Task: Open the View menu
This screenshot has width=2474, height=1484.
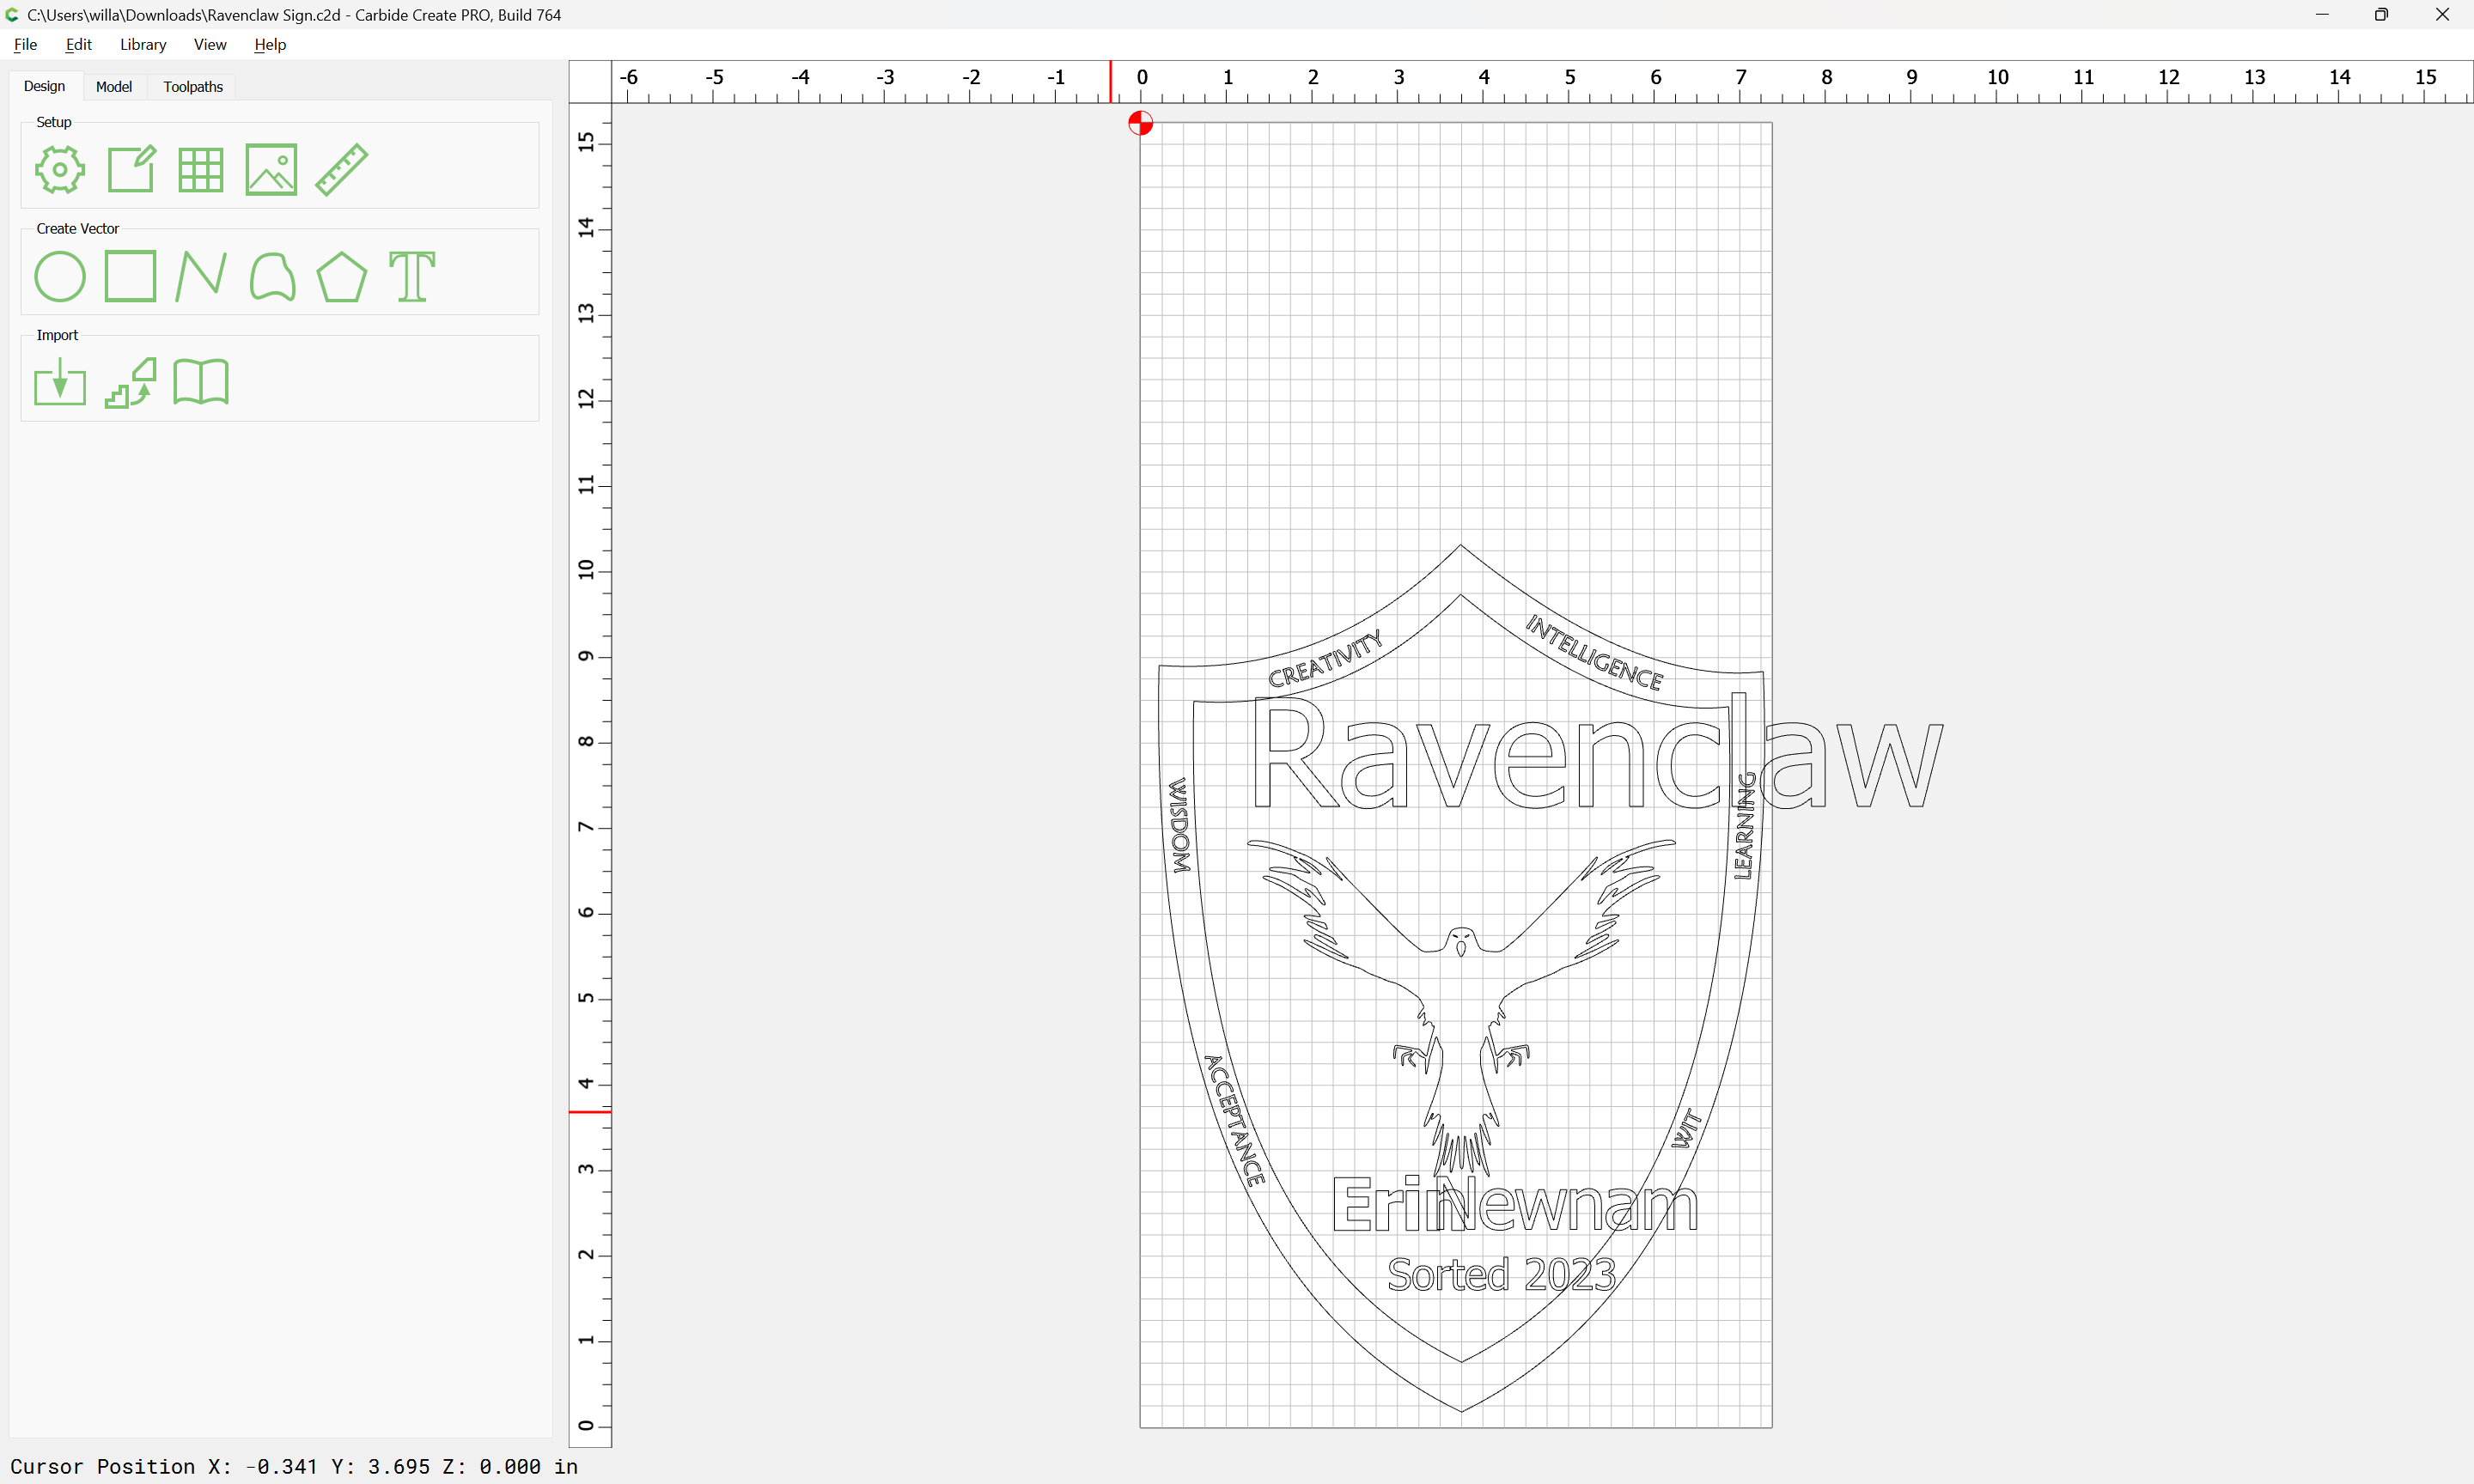Action: coord(210,44)
